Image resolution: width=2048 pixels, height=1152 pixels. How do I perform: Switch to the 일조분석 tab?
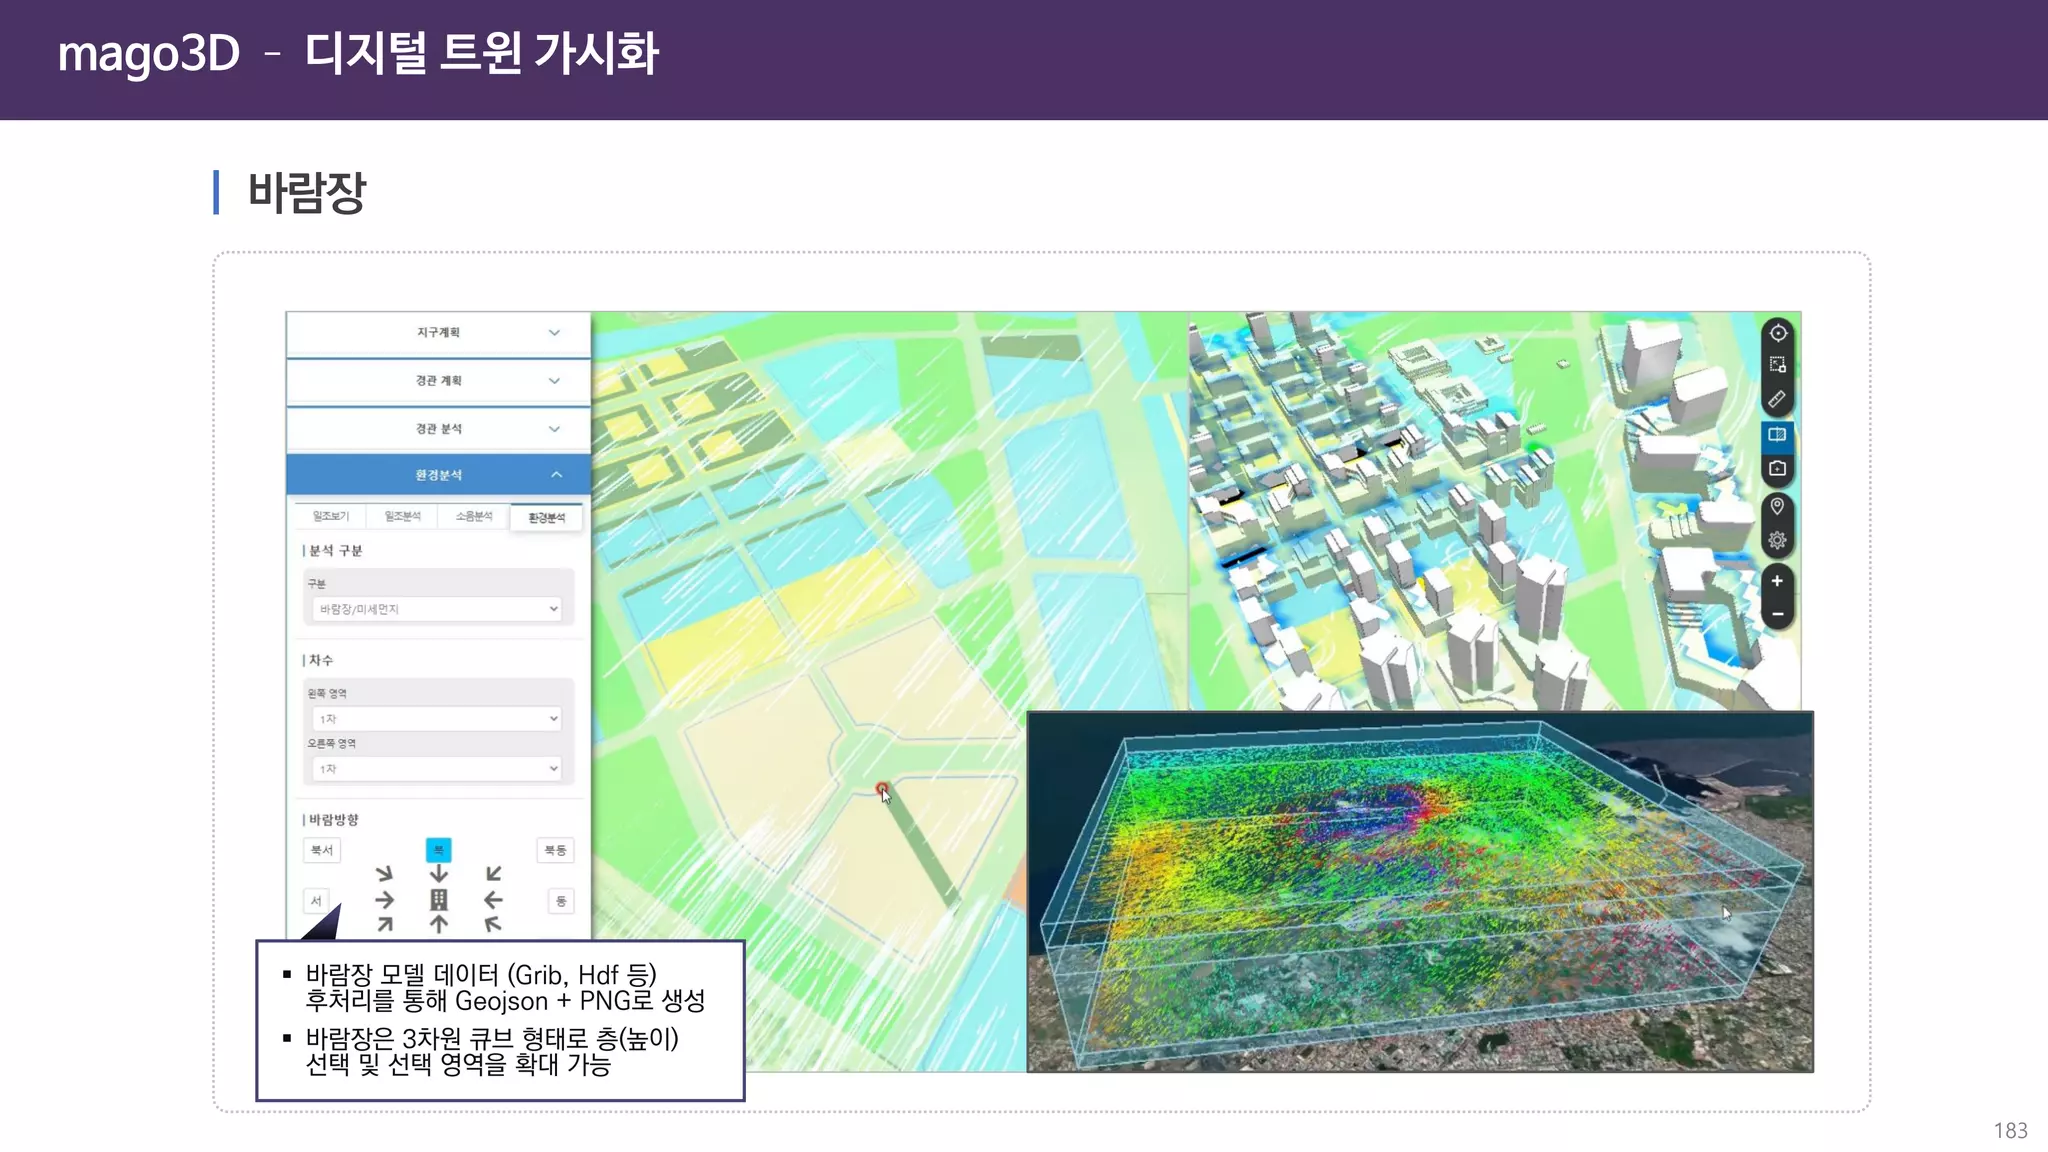tap(402, 516)
